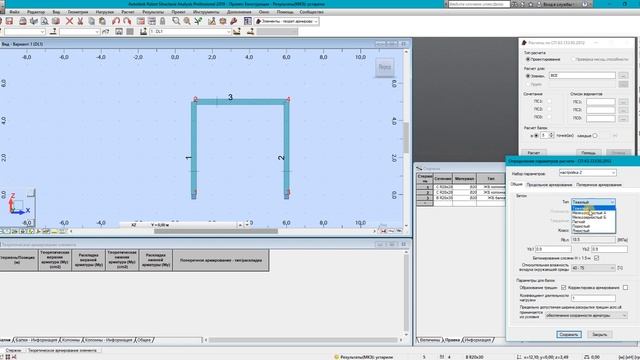
Task: Click the icon right after the DL1 load case selector
Action: 237,31
